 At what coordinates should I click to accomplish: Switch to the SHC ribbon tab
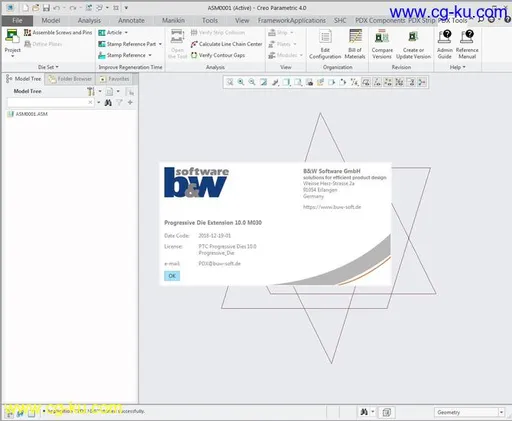click(340, 20)
